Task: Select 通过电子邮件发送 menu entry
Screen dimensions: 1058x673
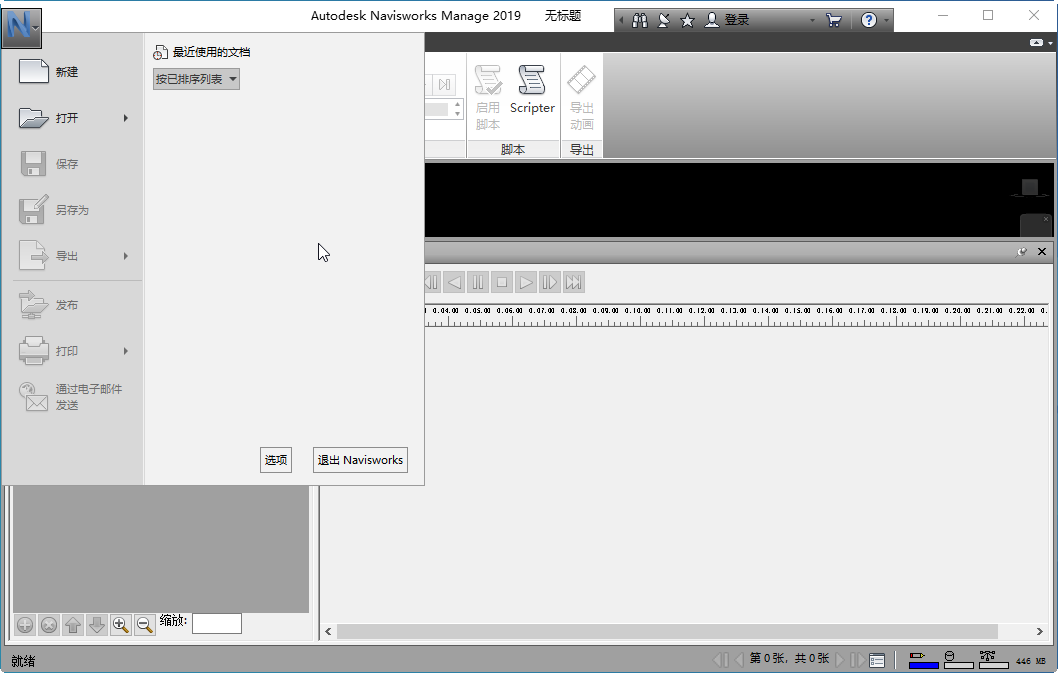Action: [x=71, y=397]
